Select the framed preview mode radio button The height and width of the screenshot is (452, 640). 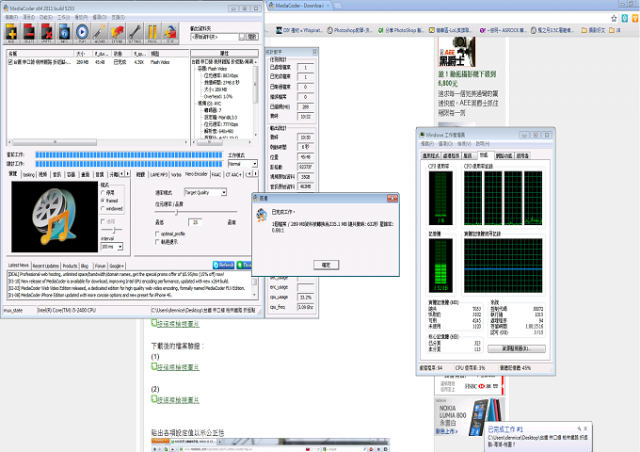pos(103,200)
